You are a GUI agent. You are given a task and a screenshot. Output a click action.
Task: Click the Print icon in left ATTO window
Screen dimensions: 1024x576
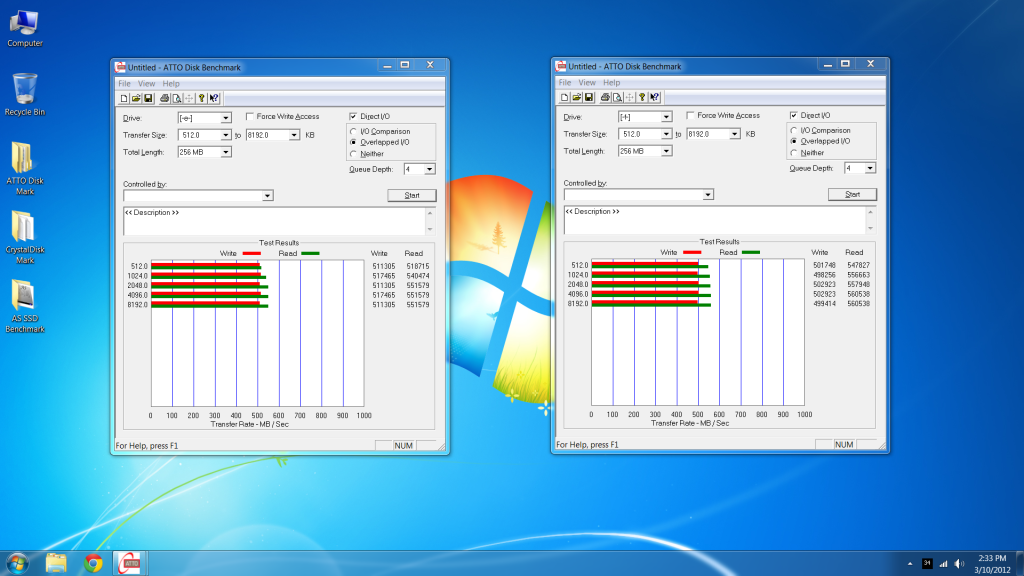pyautogui.click(x=165, y=98)
